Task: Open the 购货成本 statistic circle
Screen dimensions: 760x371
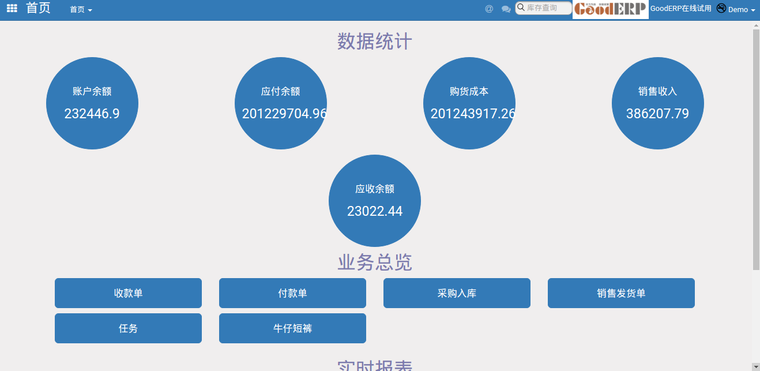Action: (x=469, y=103)
